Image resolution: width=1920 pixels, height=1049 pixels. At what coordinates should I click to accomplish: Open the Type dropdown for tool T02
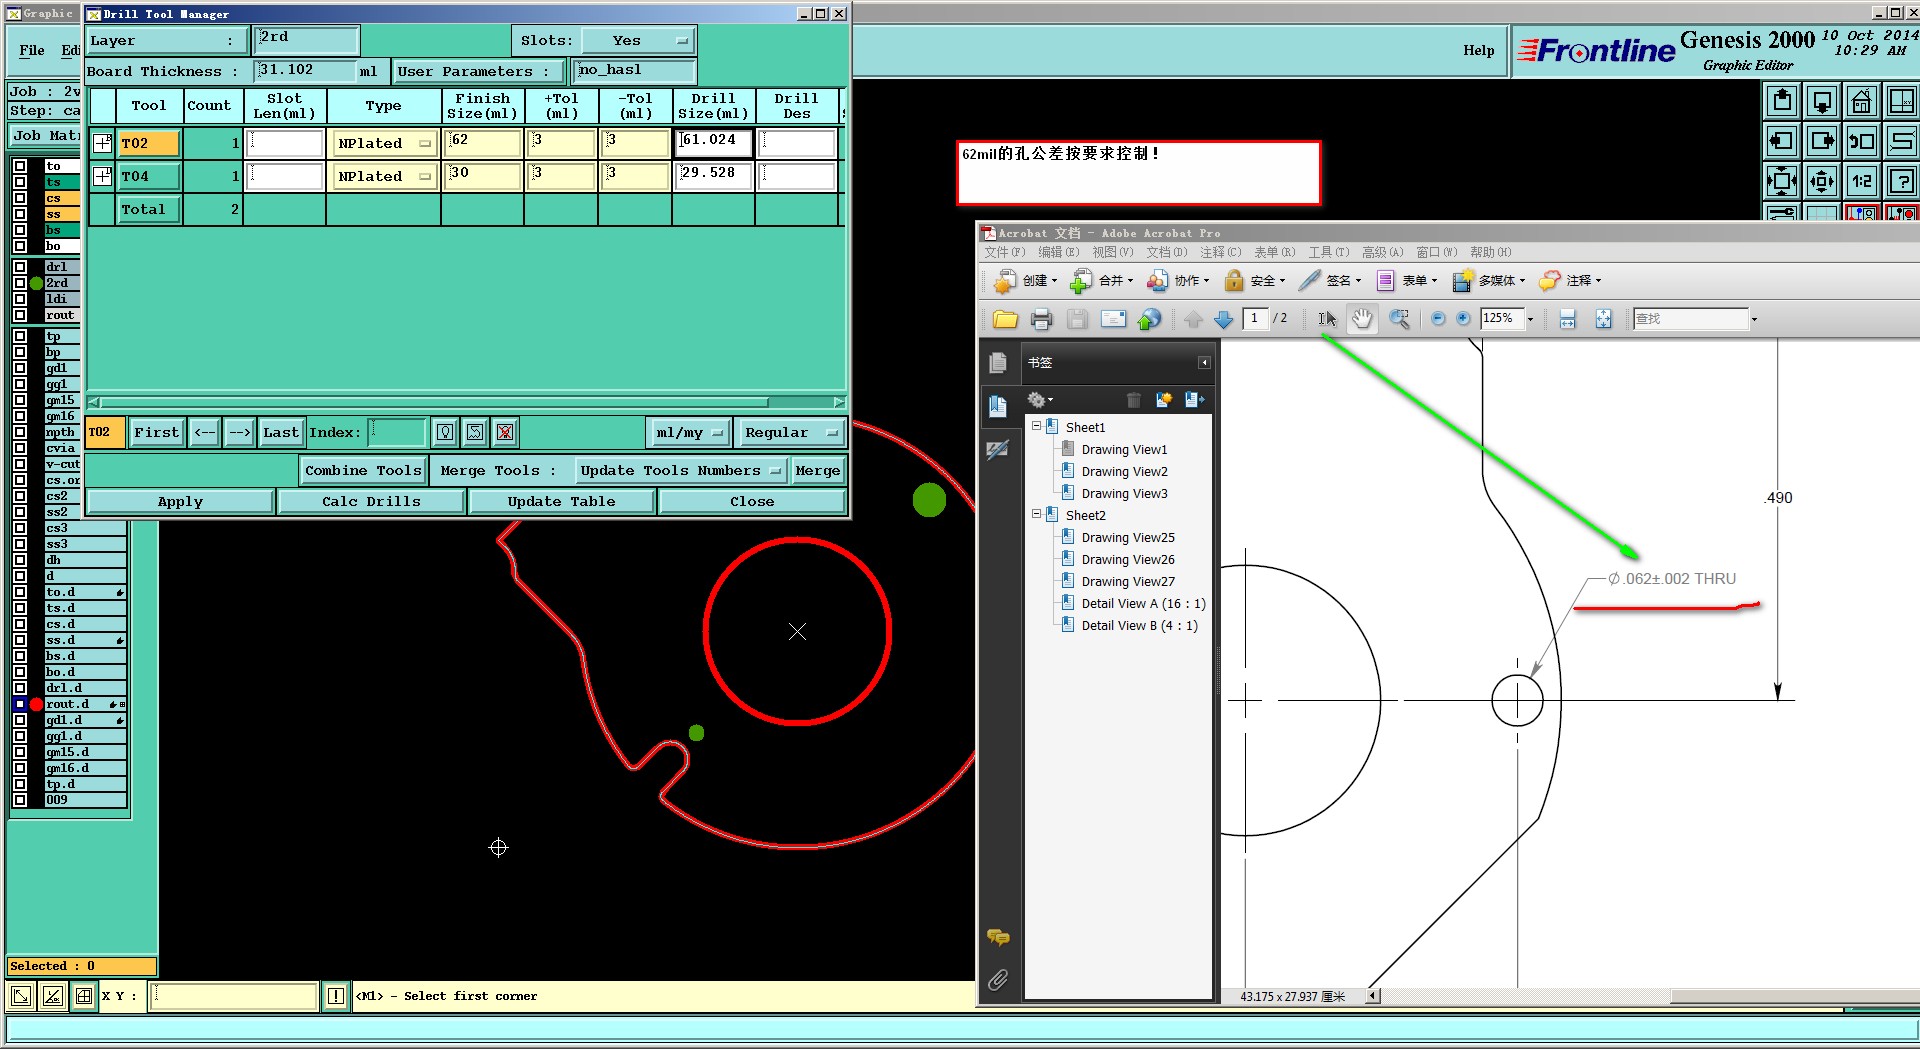coord(384,144)
